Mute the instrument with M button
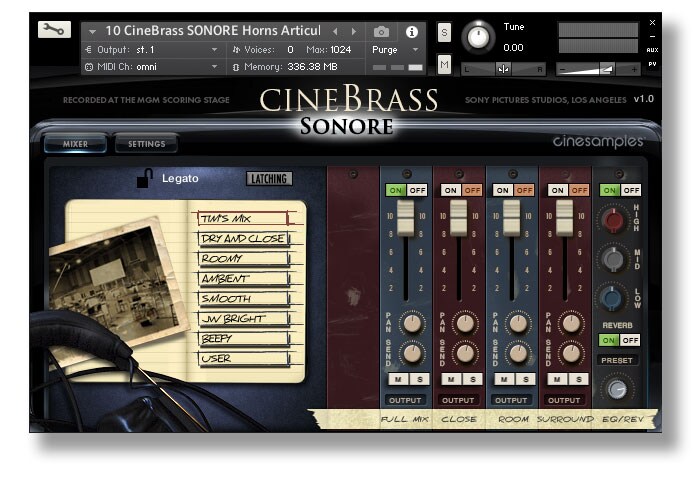693x481 pixels. click(x=444, y=65)
